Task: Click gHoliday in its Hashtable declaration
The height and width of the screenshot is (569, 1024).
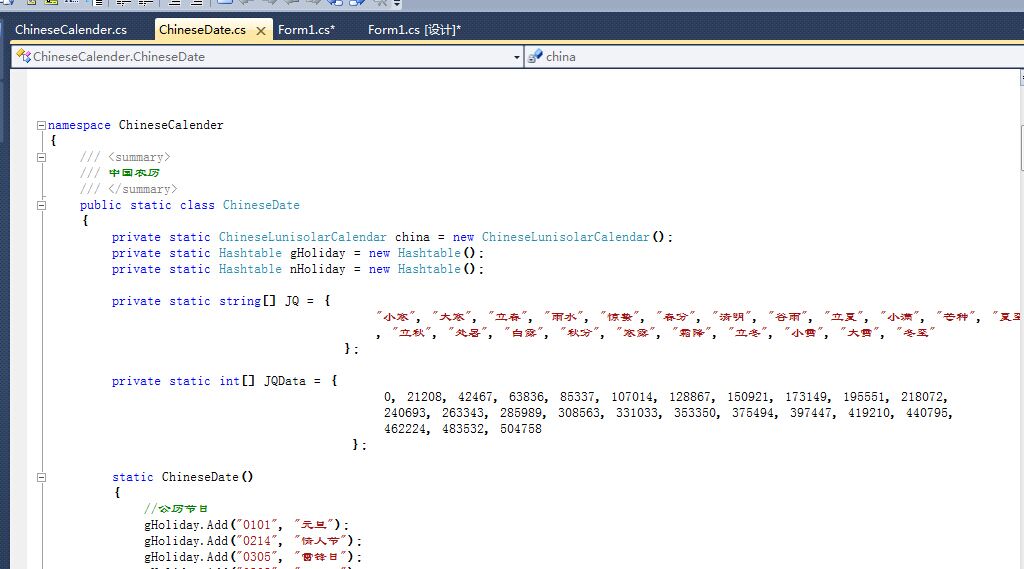Action: (x=317, y=253)
